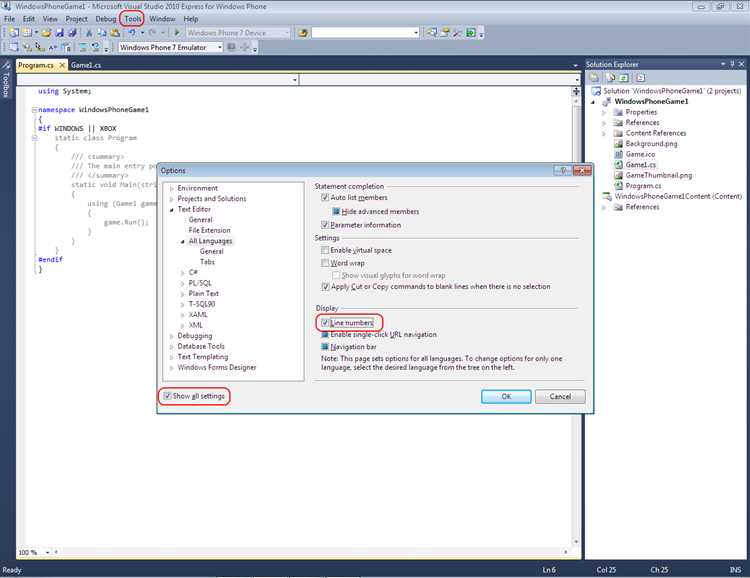Toggle the Show all settings checkbox
The image size is (750, 578).
coord(167,396)
